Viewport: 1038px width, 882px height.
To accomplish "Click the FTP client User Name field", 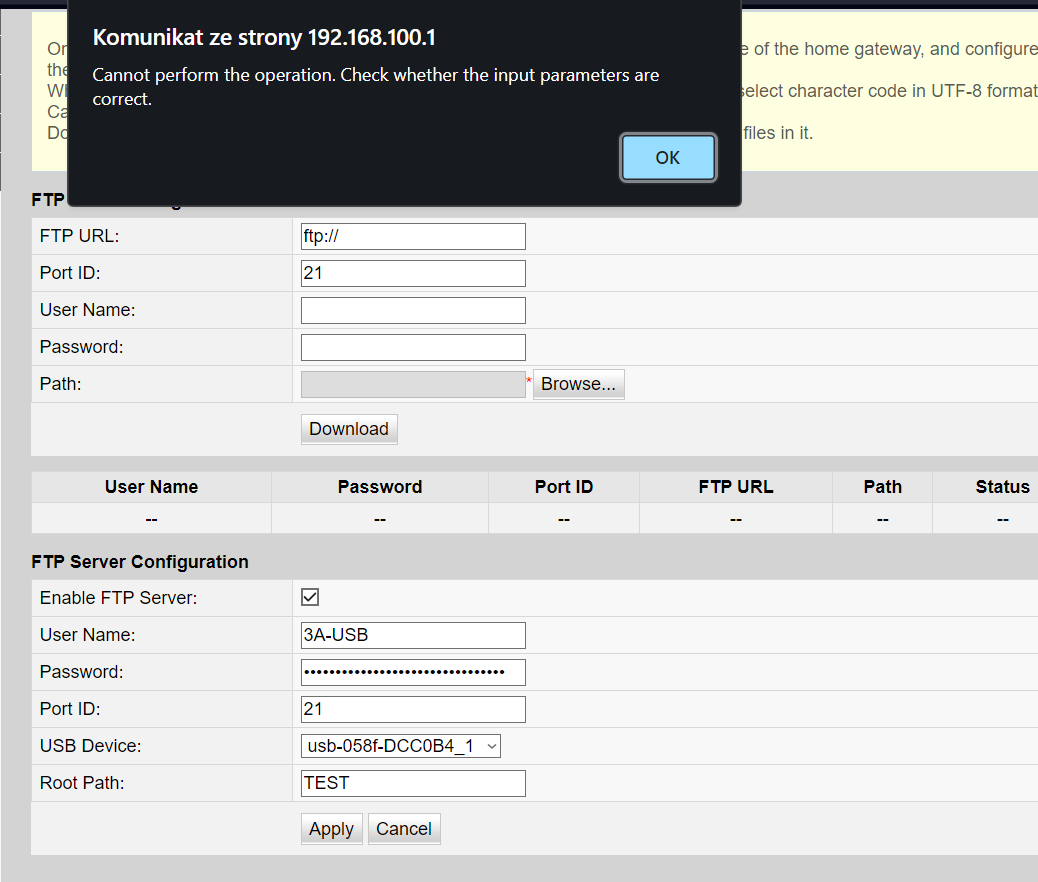I will 413,311.
